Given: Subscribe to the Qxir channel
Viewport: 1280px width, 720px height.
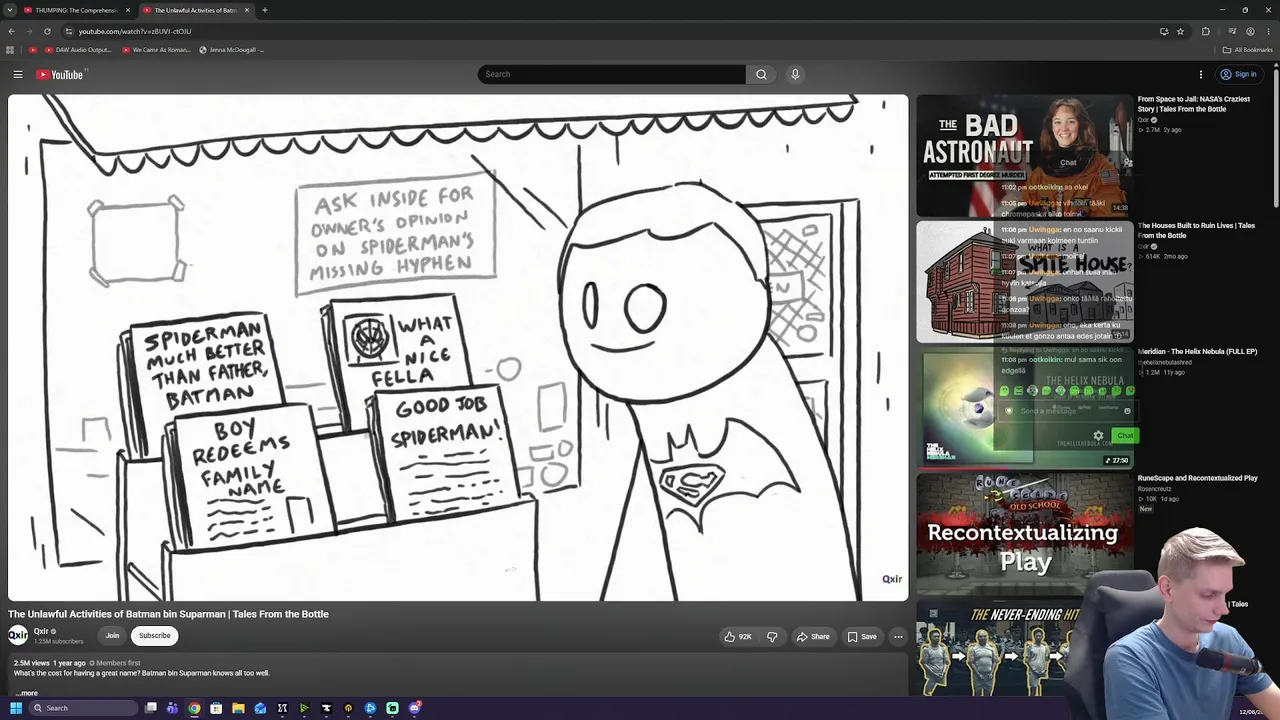Looking at the screenshot, I should click(154, 636).
